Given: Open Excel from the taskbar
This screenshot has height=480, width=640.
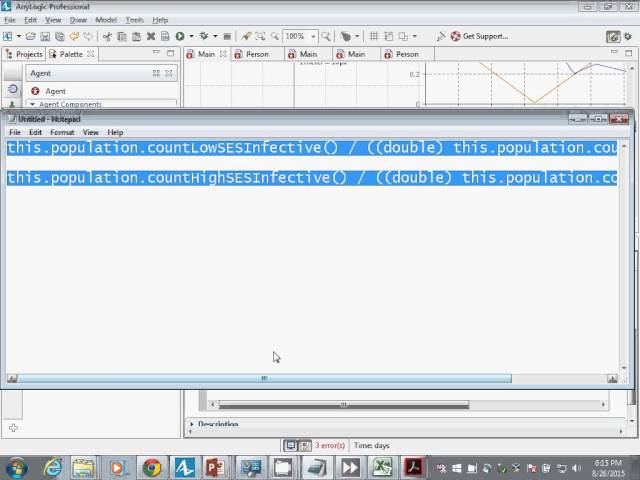Looking at the screenshot, I should click(x=382, y=468).
